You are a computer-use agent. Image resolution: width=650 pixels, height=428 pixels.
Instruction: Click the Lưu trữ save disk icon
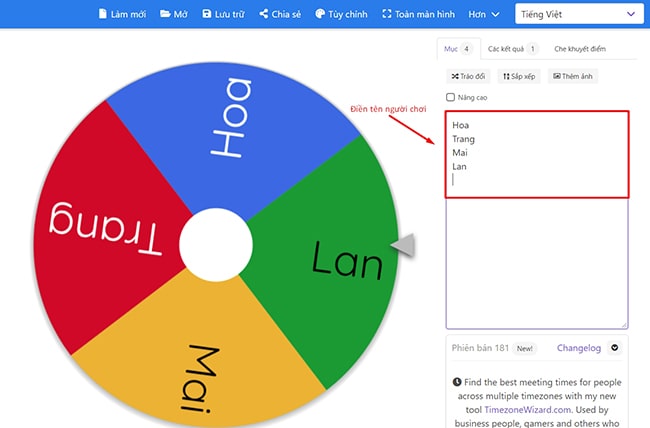(206, 14)
